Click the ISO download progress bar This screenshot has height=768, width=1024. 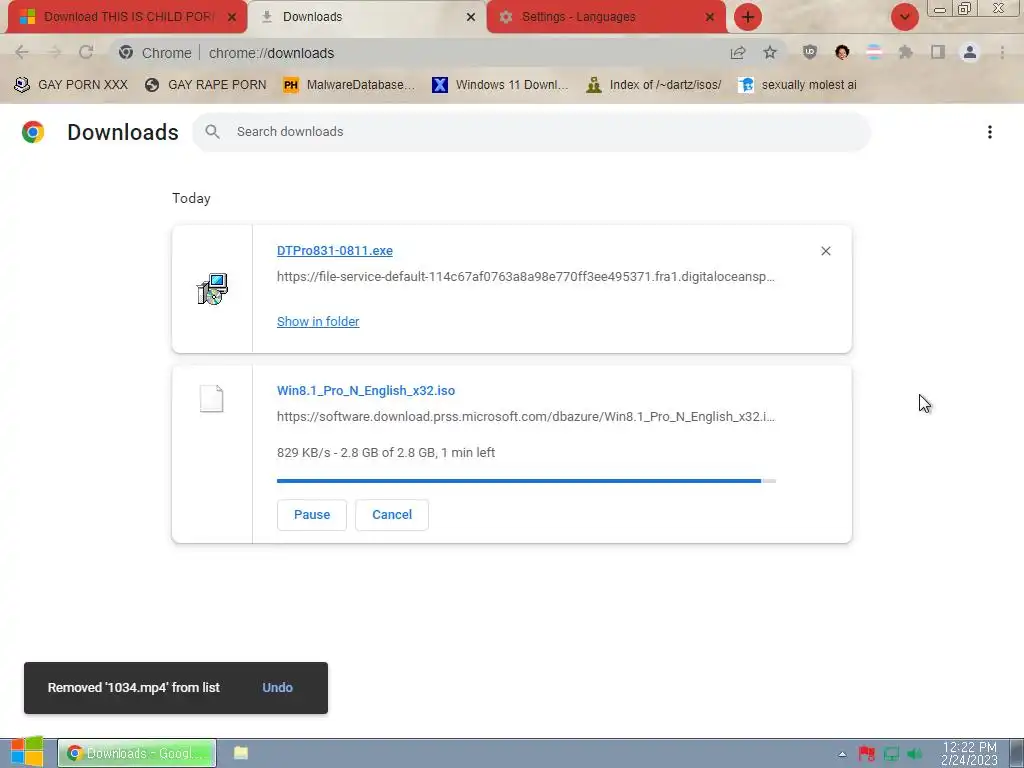click(526, 481)
